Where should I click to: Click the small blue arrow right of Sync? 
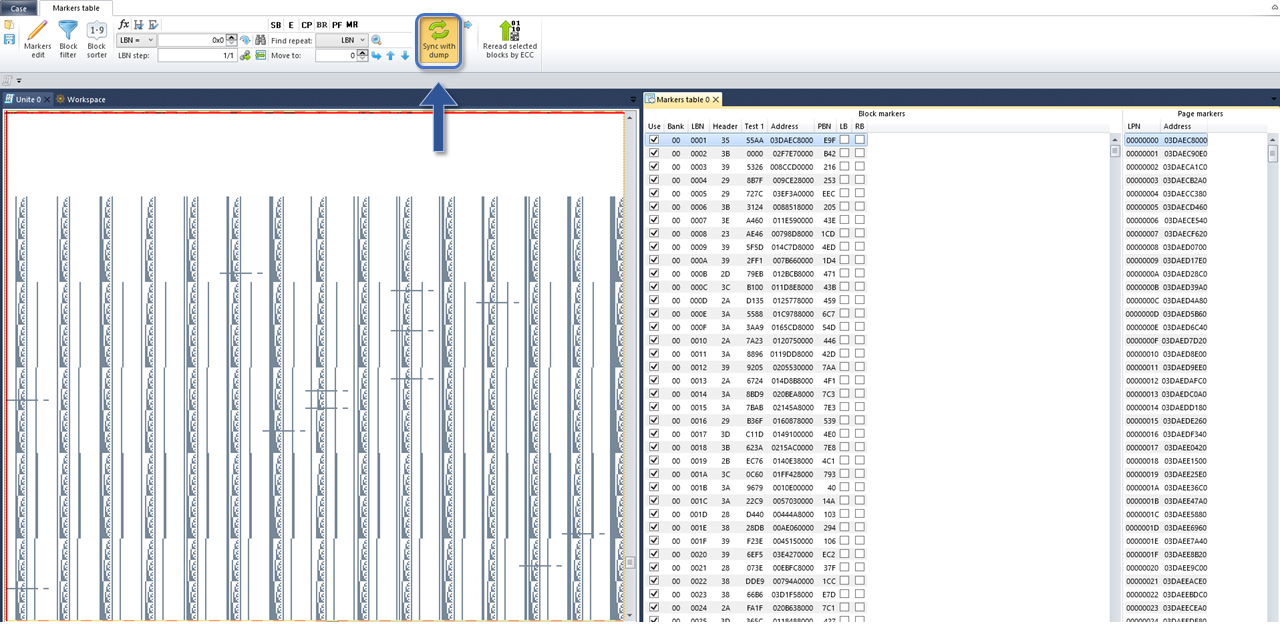click(x=468, y=23)
